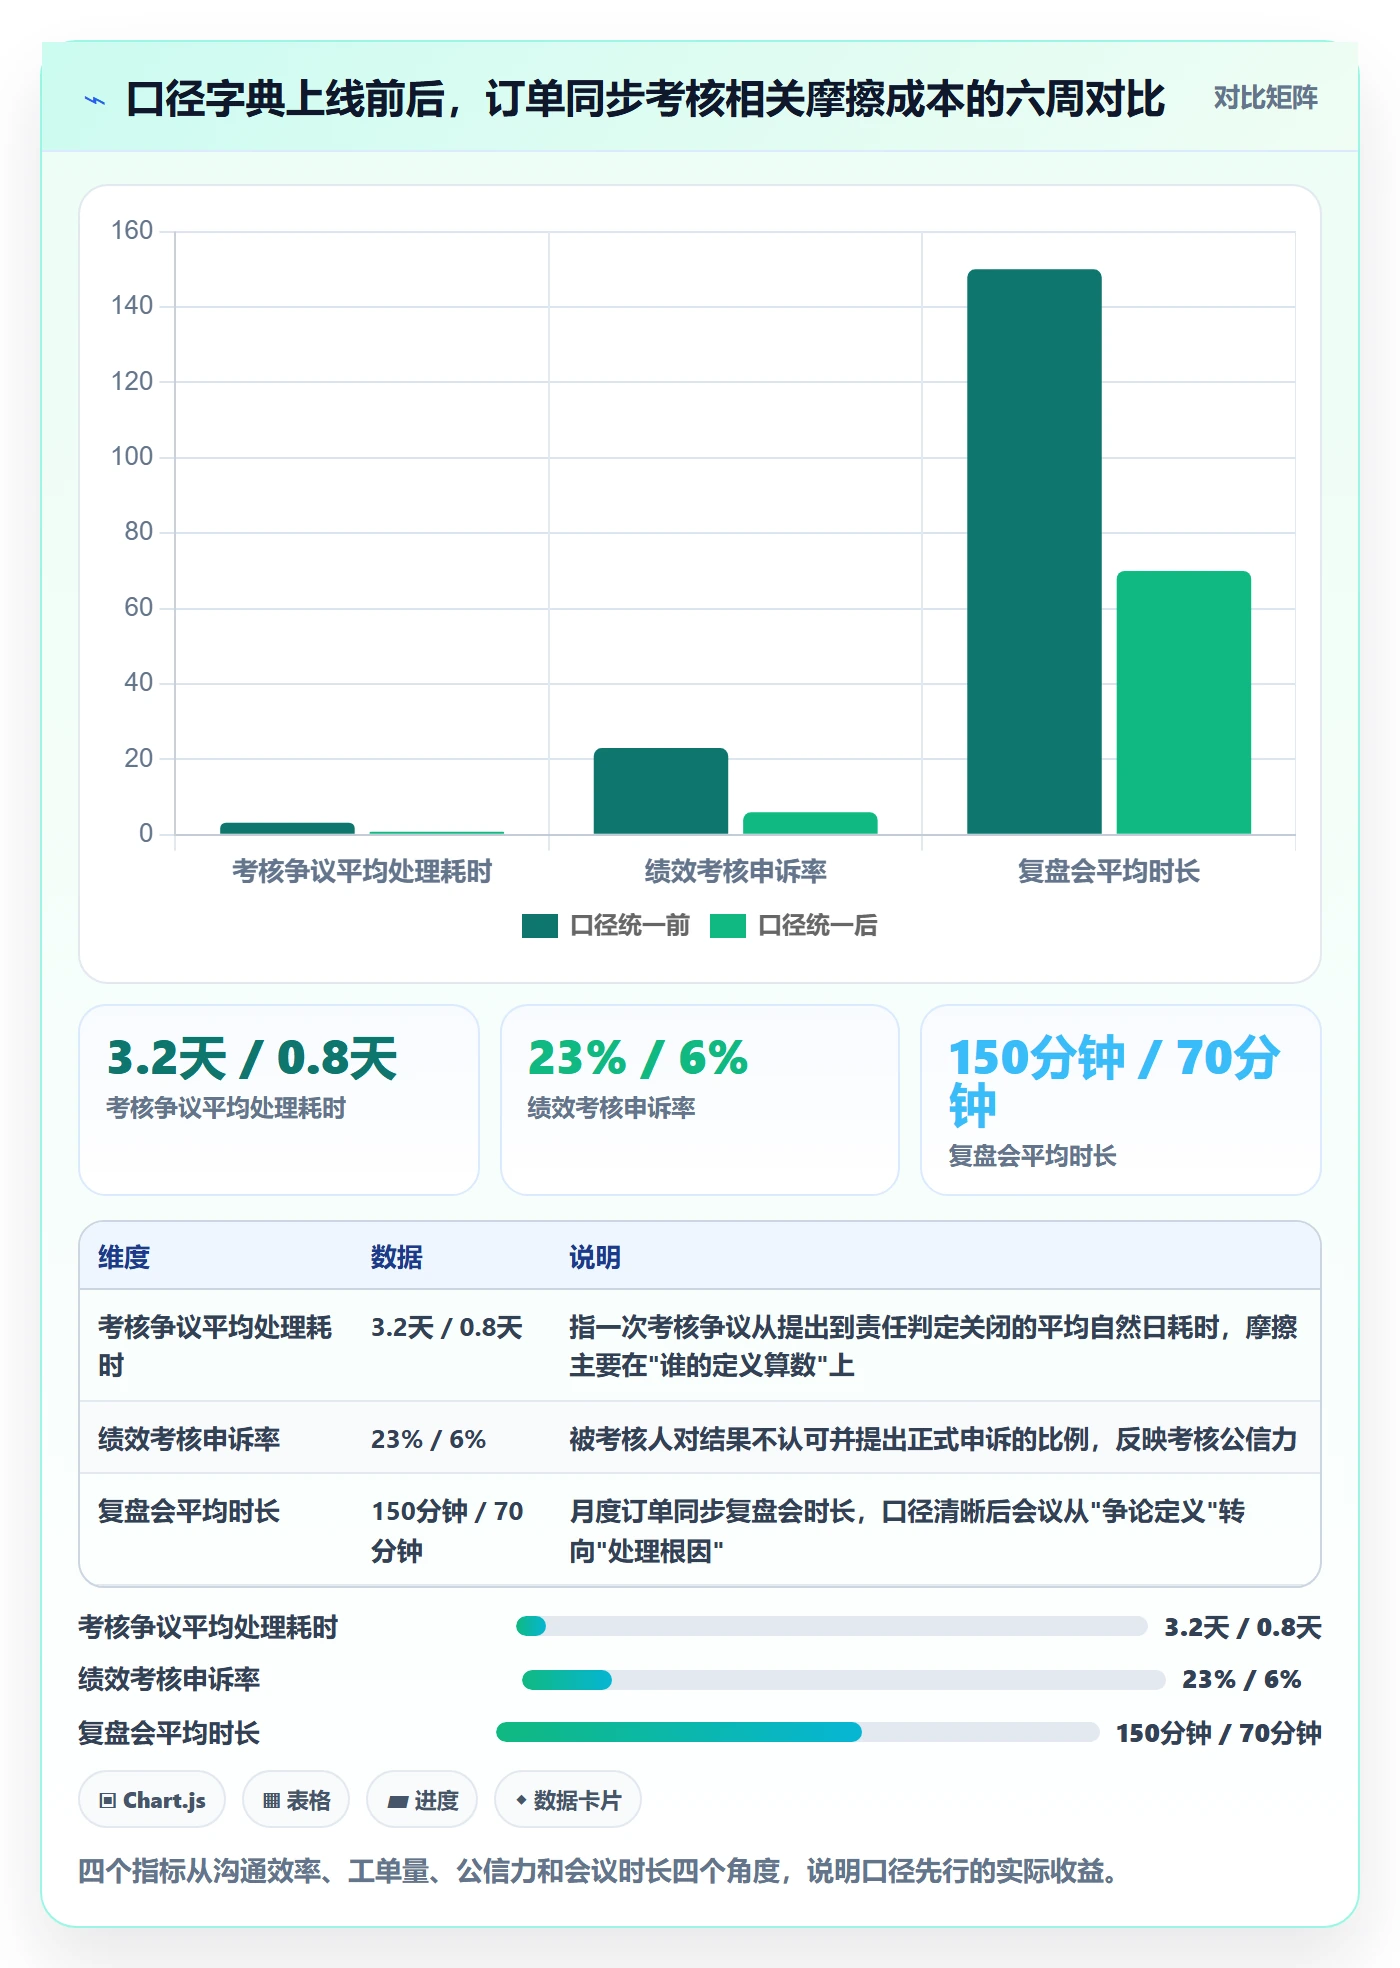Click the light green bar for 复盘会平均时长
The image size is (1400, 1968).
(1183, 702)
